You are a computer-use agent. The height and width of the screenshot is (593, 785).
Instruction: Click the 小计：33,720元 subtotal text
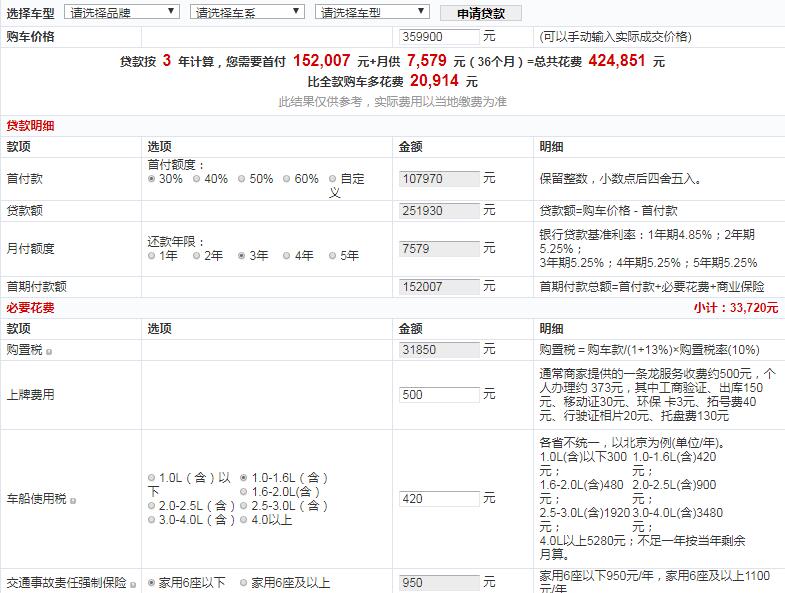point(736,308)
